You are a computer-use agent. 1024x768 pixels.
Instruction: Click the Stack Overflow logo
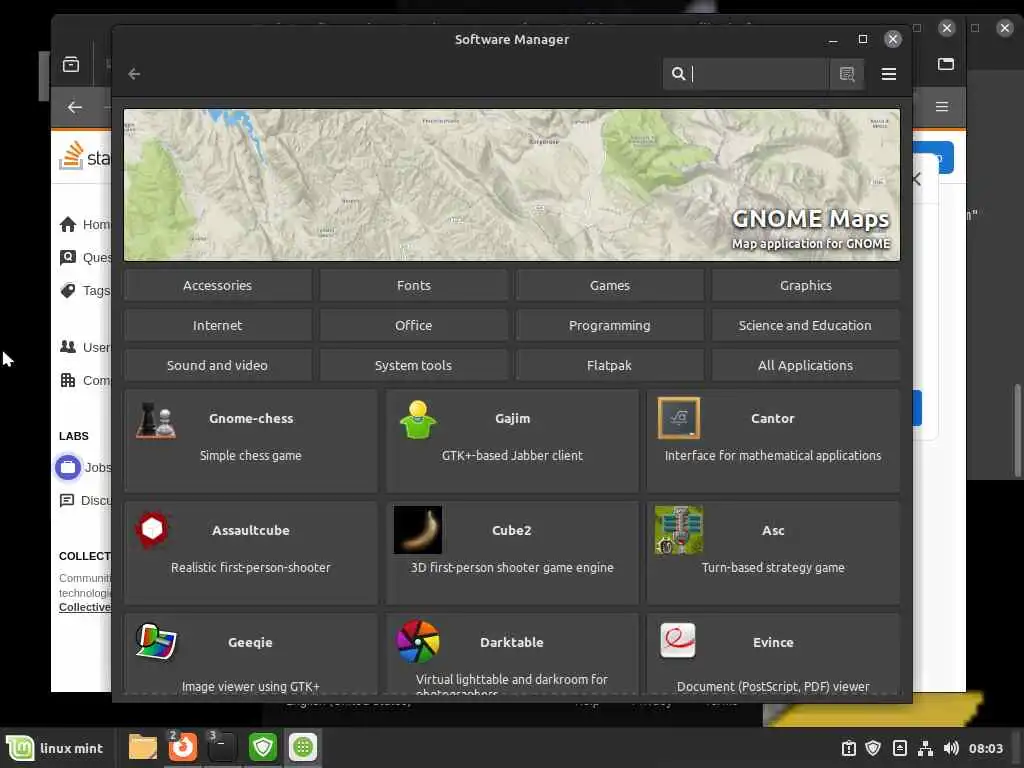pyautogui.click(x=85, y=157)
